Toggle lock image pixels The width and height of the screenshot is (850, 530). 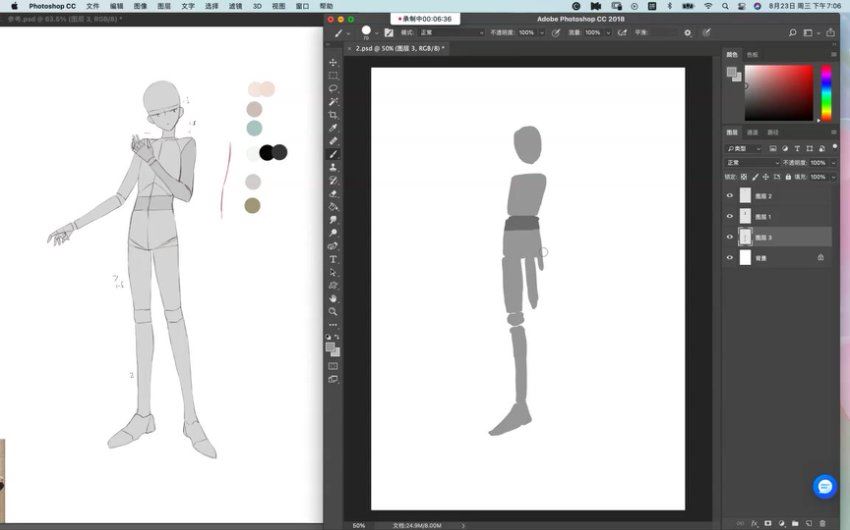(755, 177)
